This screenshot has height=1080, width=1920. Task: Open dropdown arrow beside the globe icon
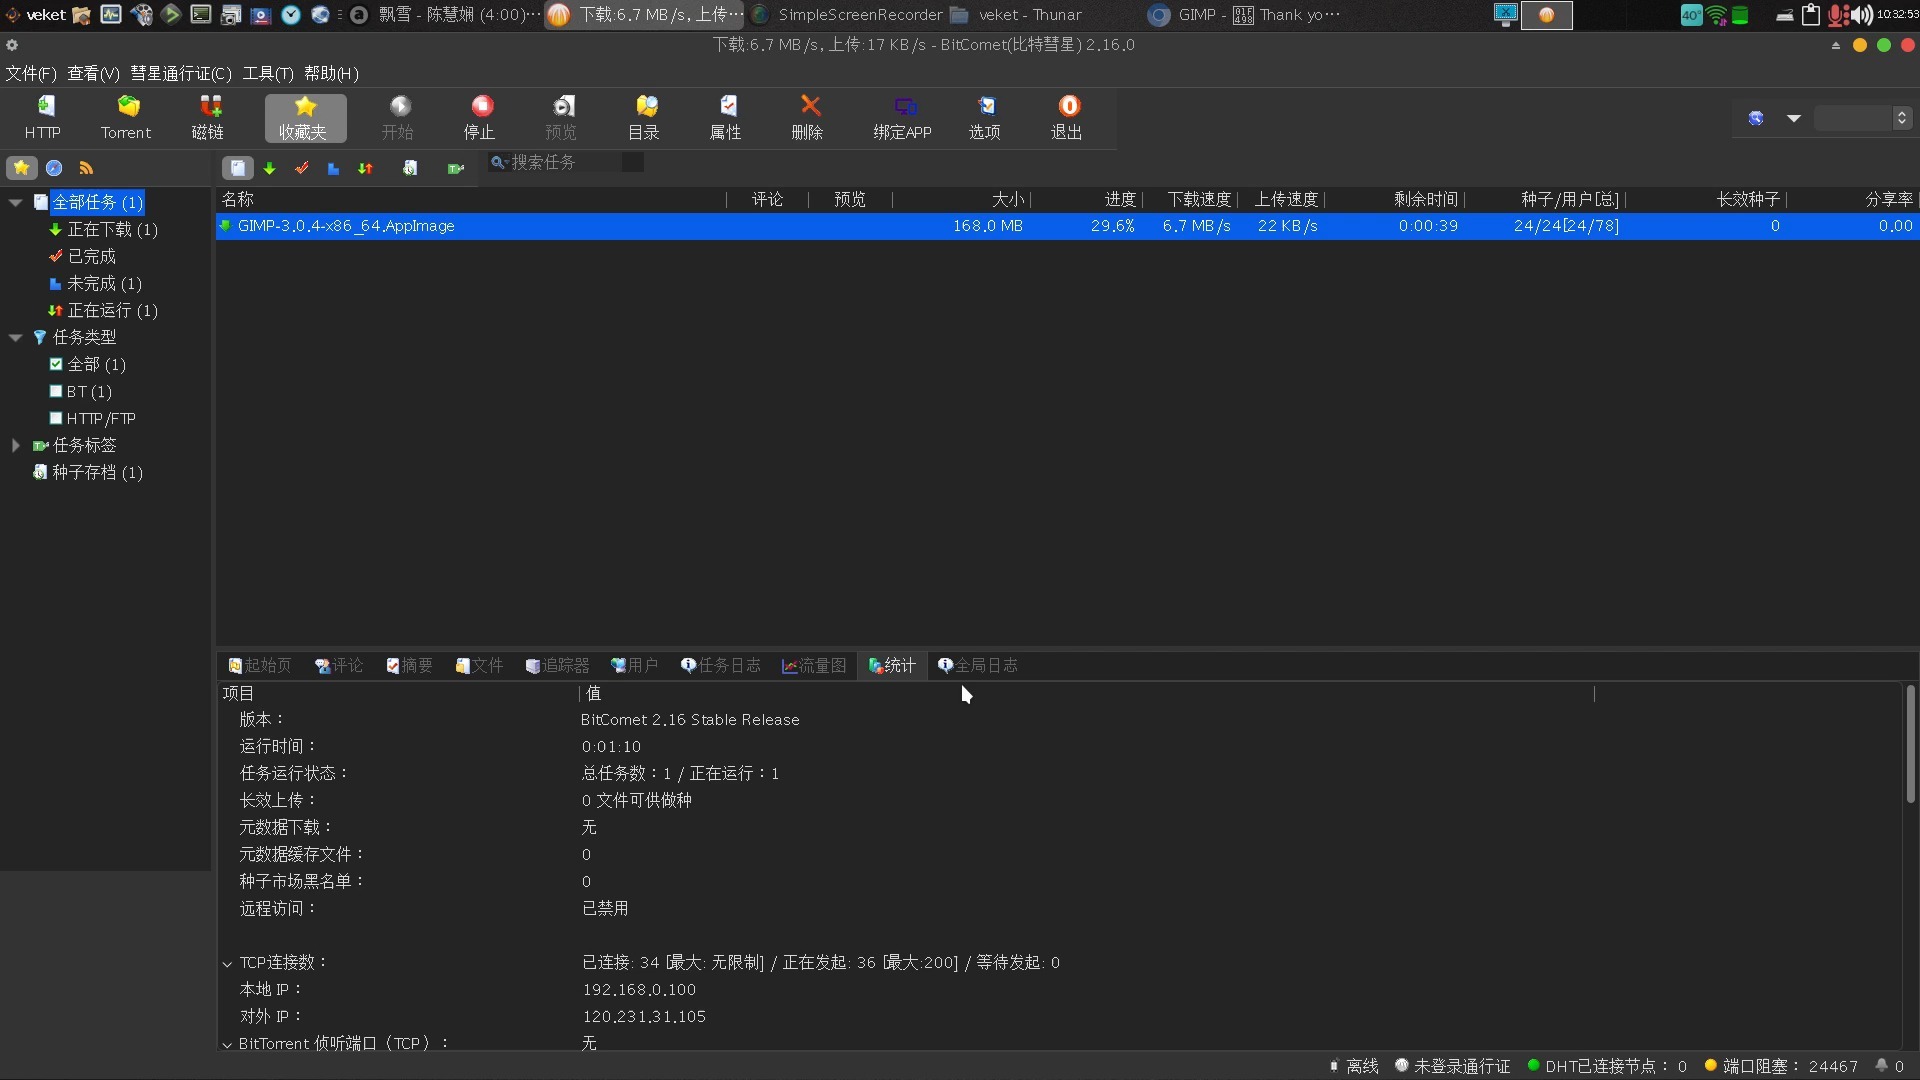point(1794,118)
